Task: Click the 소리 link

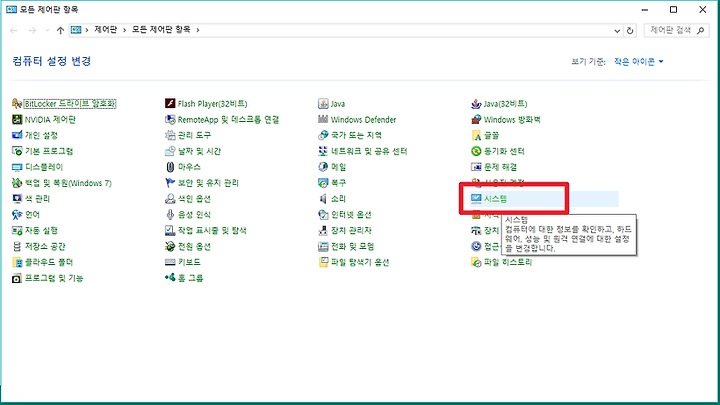Action: 338,199
